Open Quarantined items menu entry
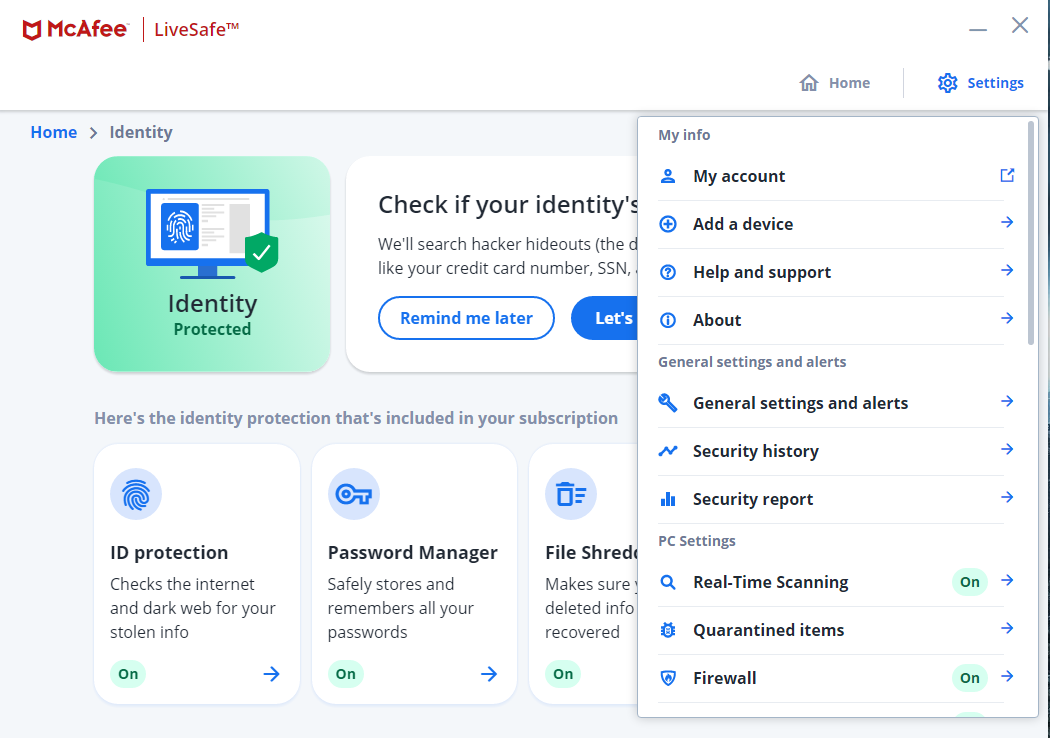Screen dimensions: 1050x738 tap(836, 630)
